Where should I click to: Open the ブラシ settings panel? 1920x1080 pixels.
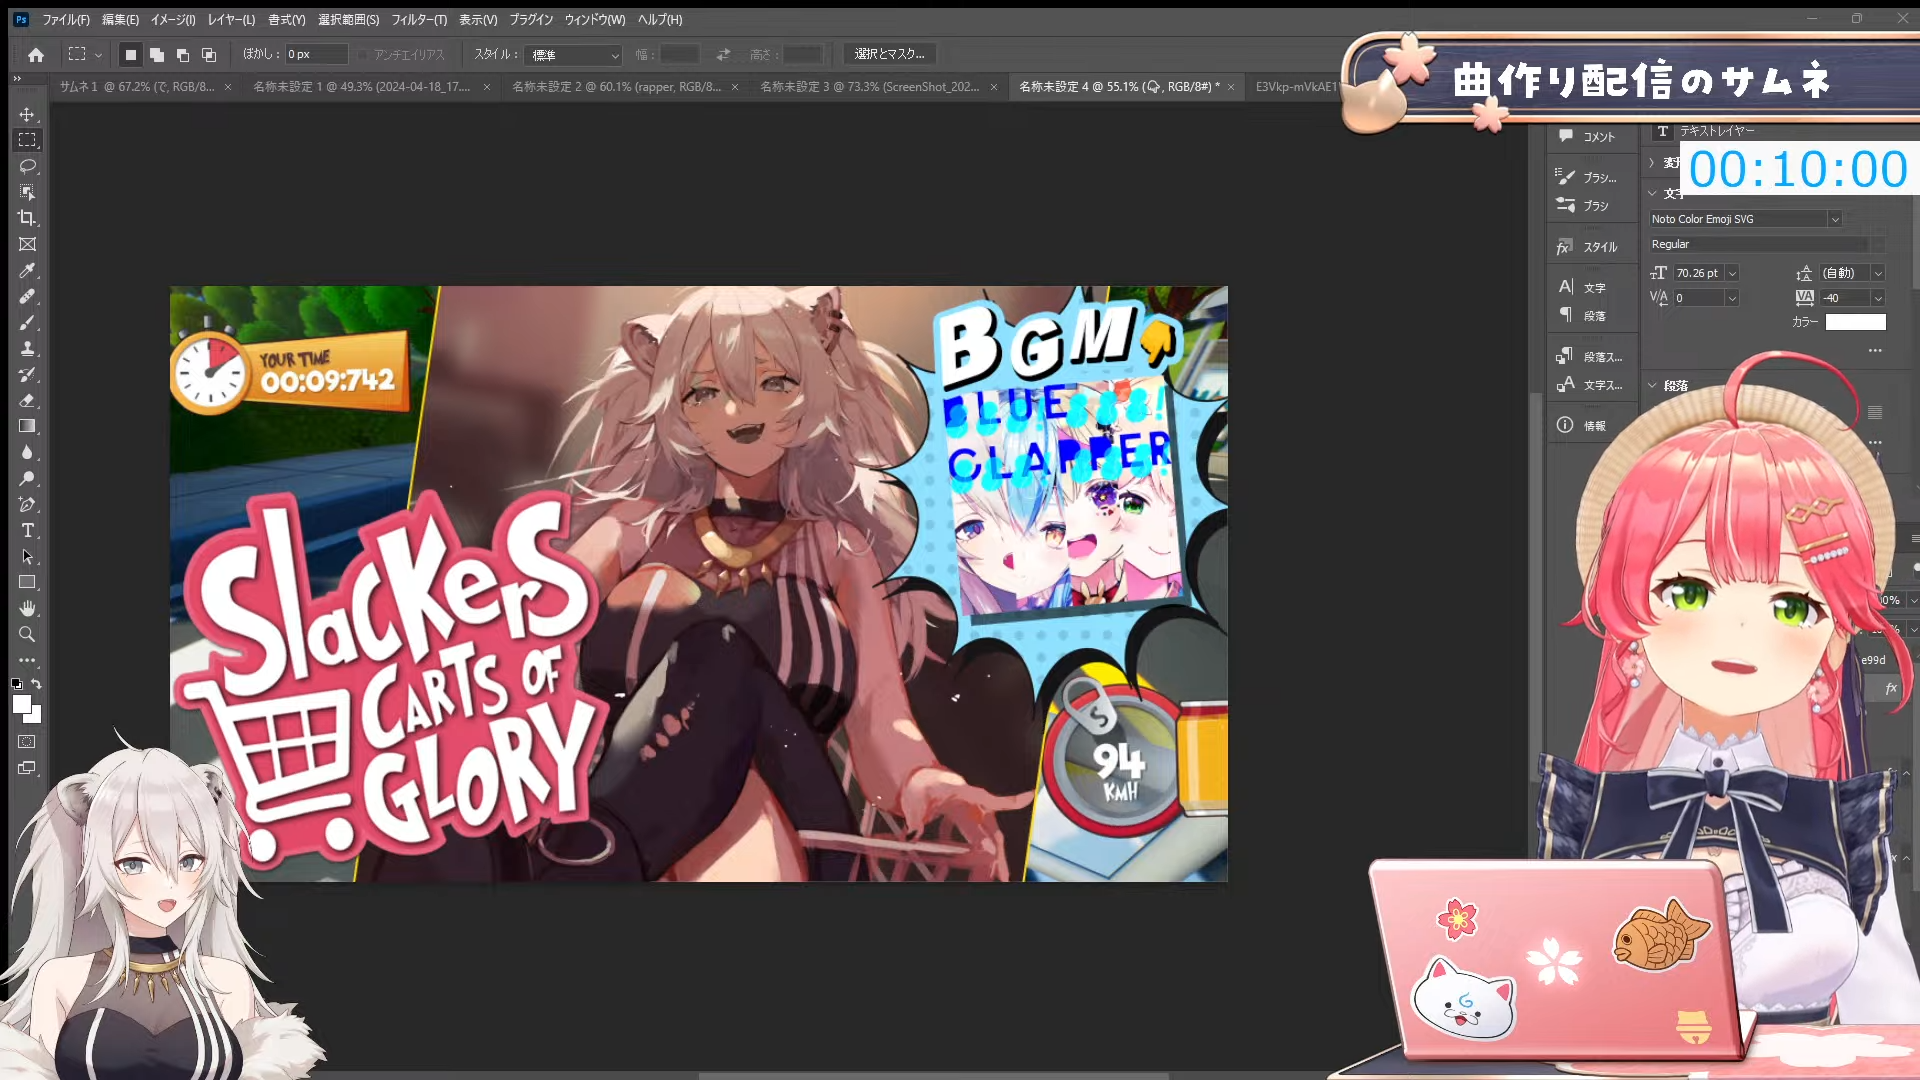coord(1588,178)
